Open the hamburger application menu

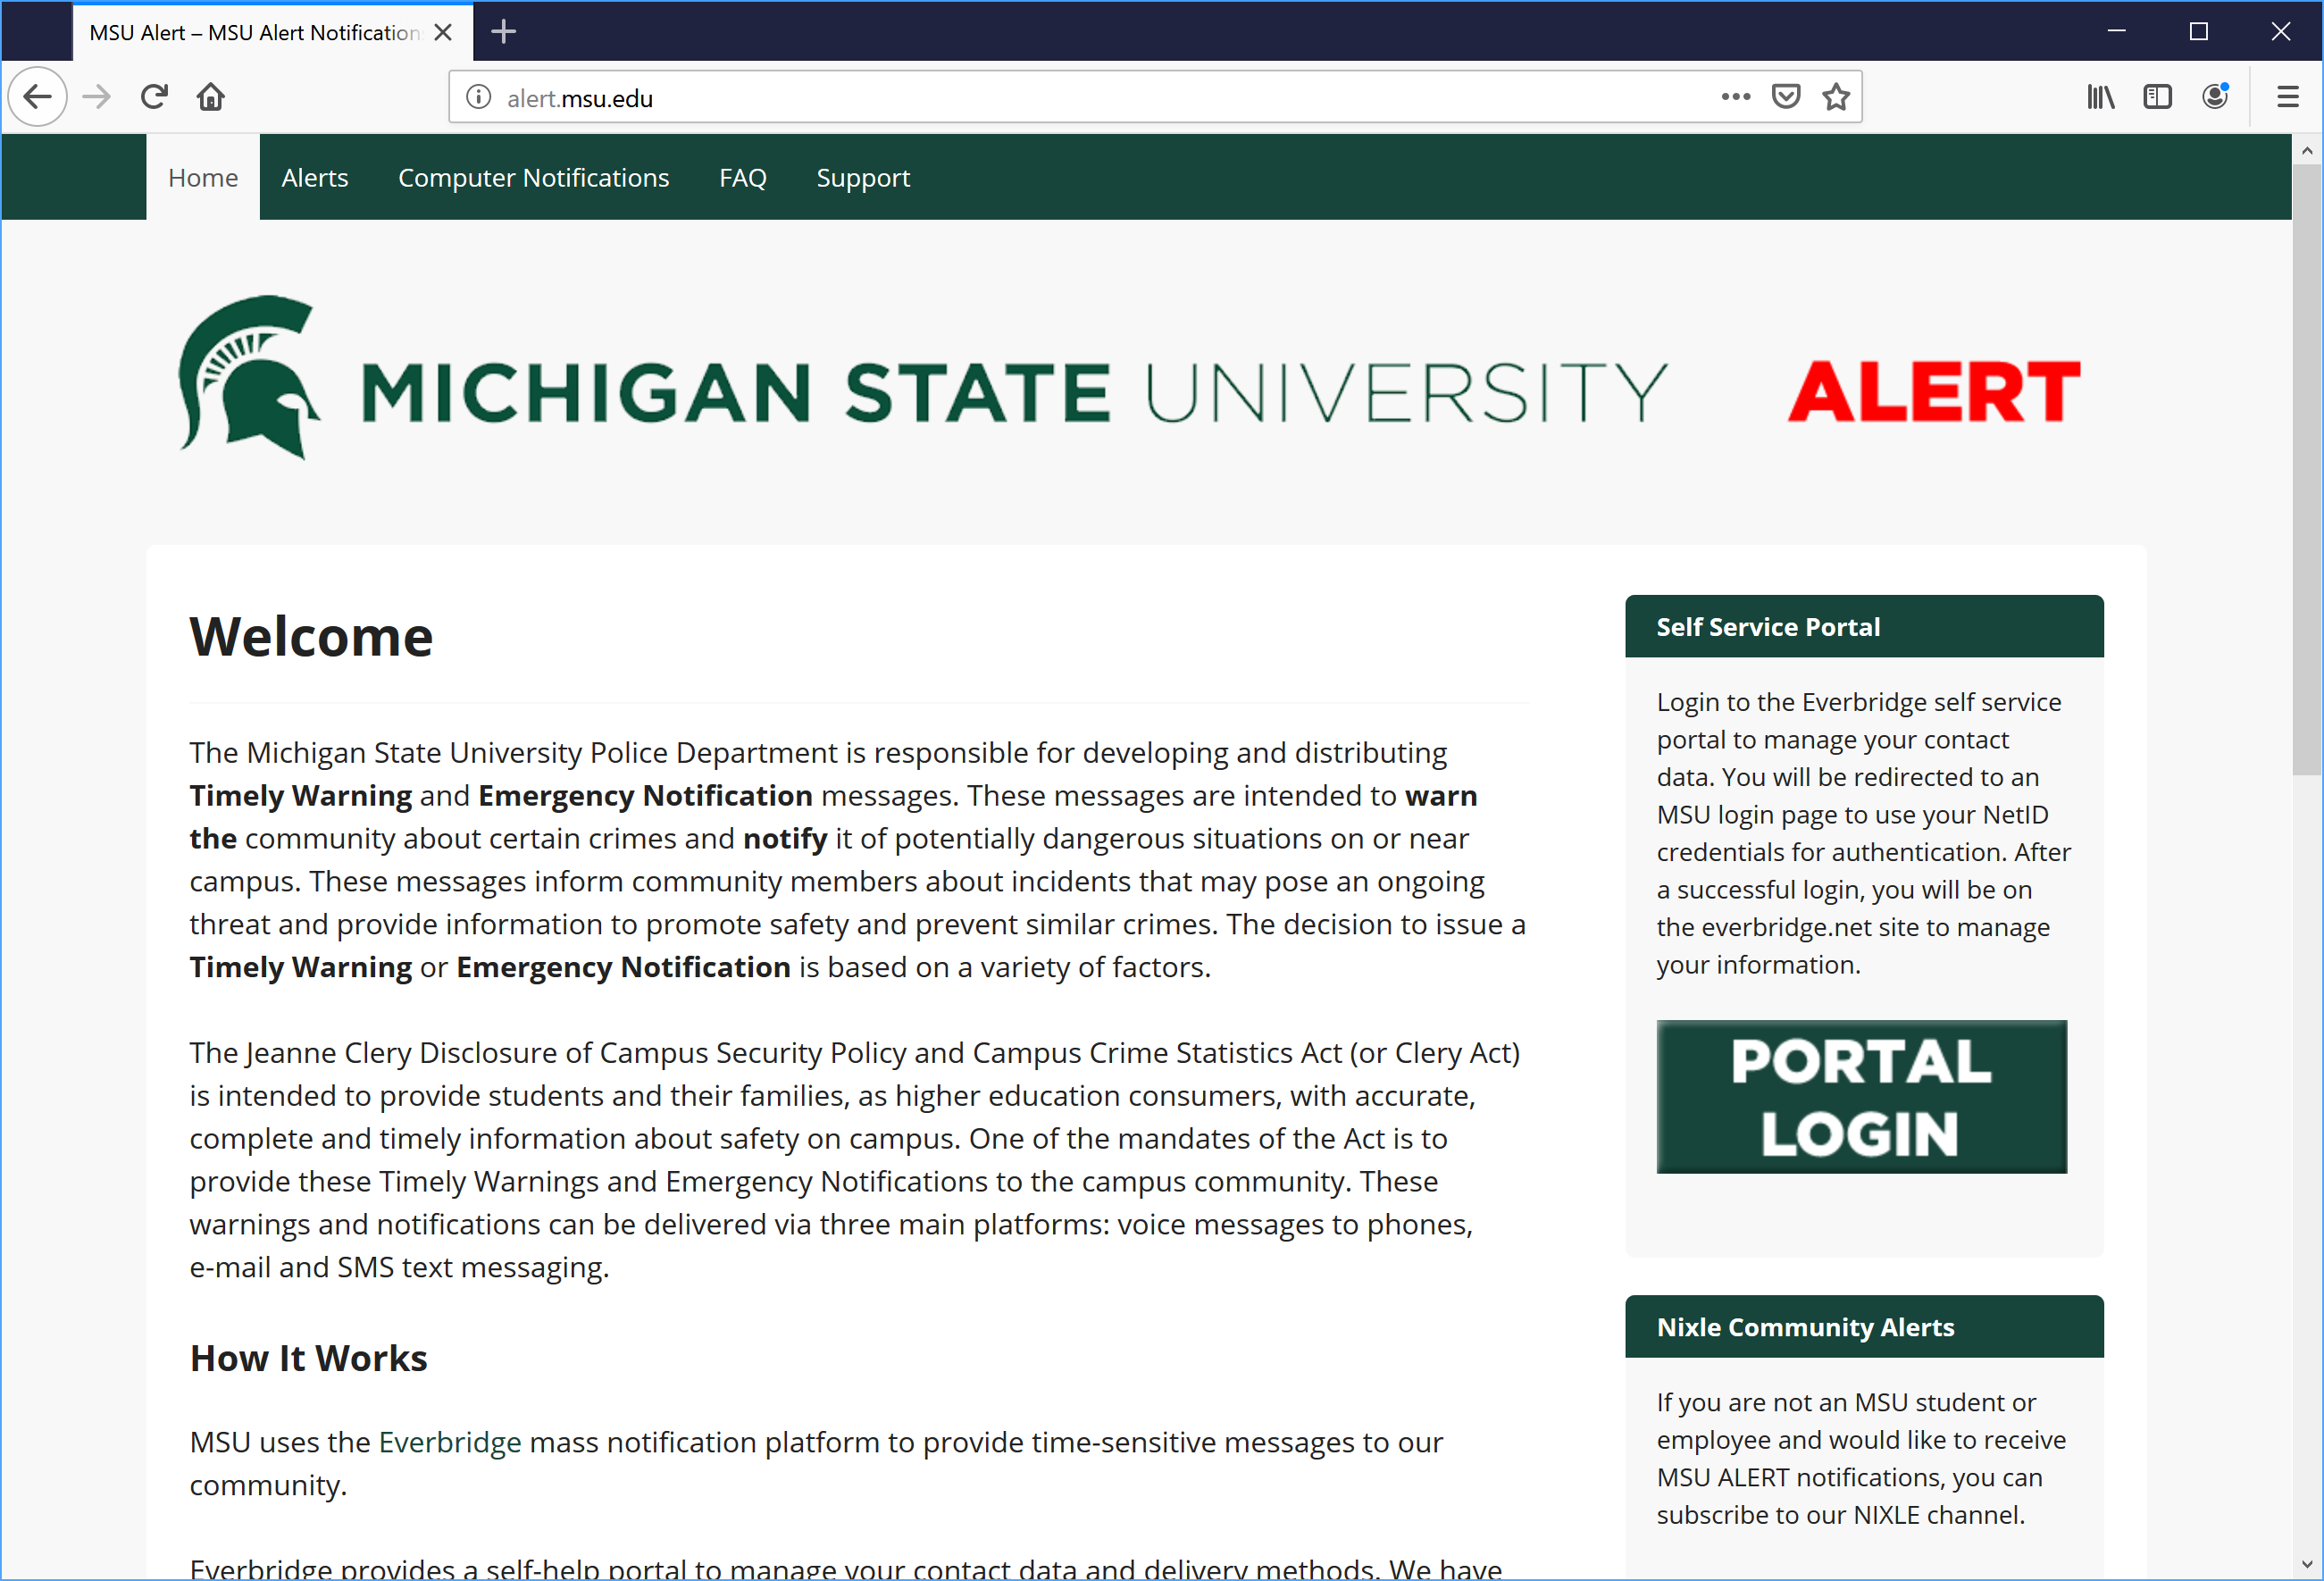tap(2288, 97)
